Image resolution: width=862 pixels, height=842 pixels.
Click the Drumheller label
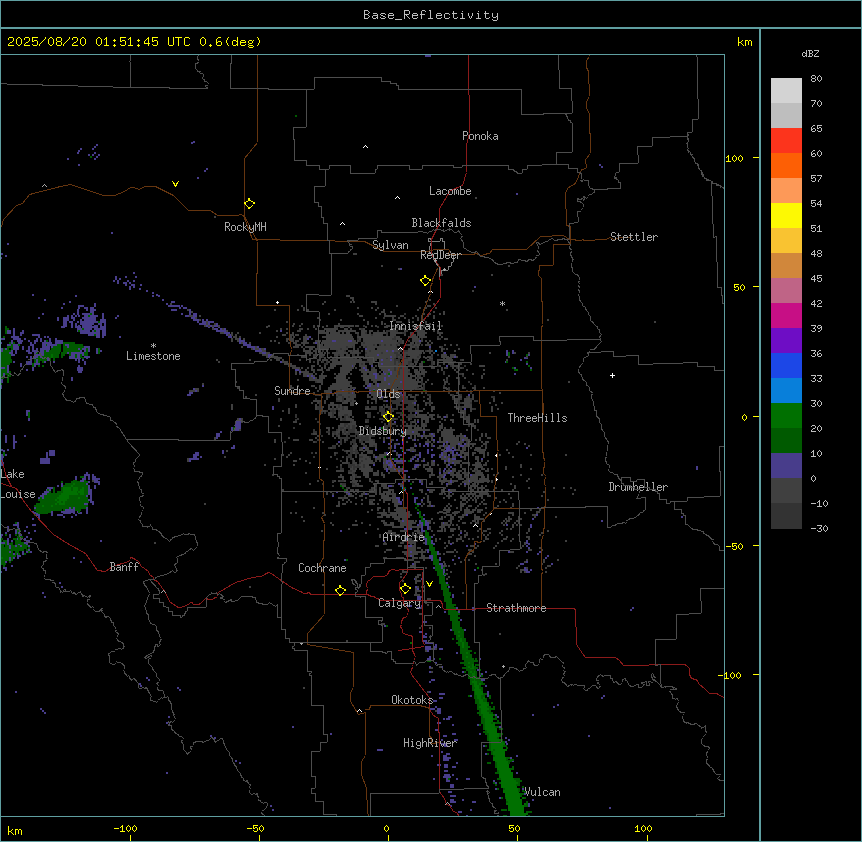[638, 487]
